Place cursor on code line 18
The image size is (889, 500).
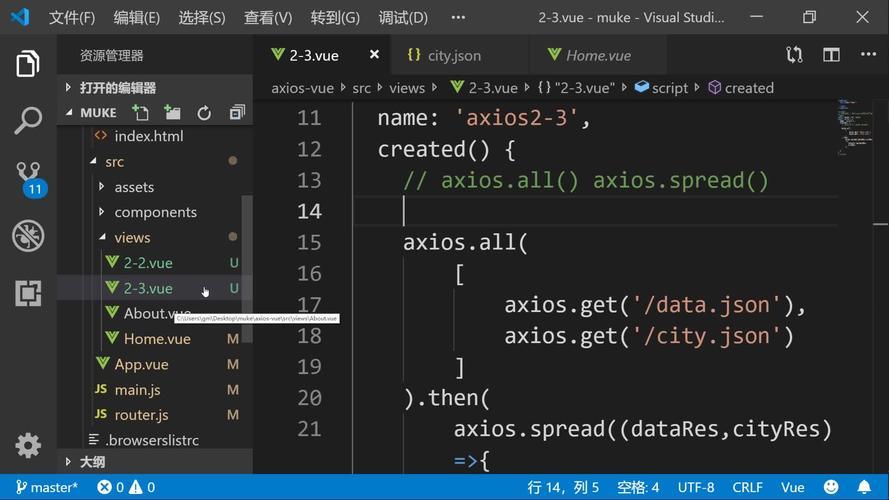(x=649, y=336)
